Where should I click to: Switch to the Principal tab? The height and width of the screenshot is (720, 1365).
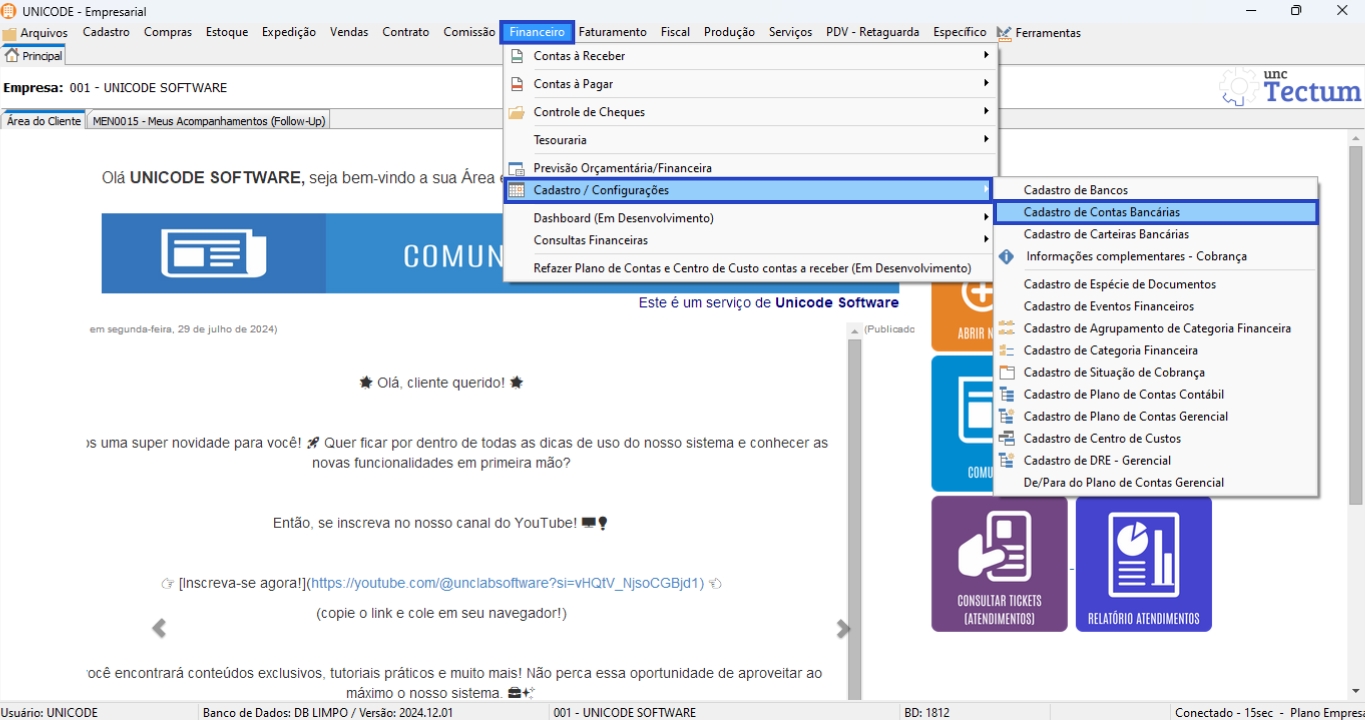pyautogui.click(x=34, y=57)
